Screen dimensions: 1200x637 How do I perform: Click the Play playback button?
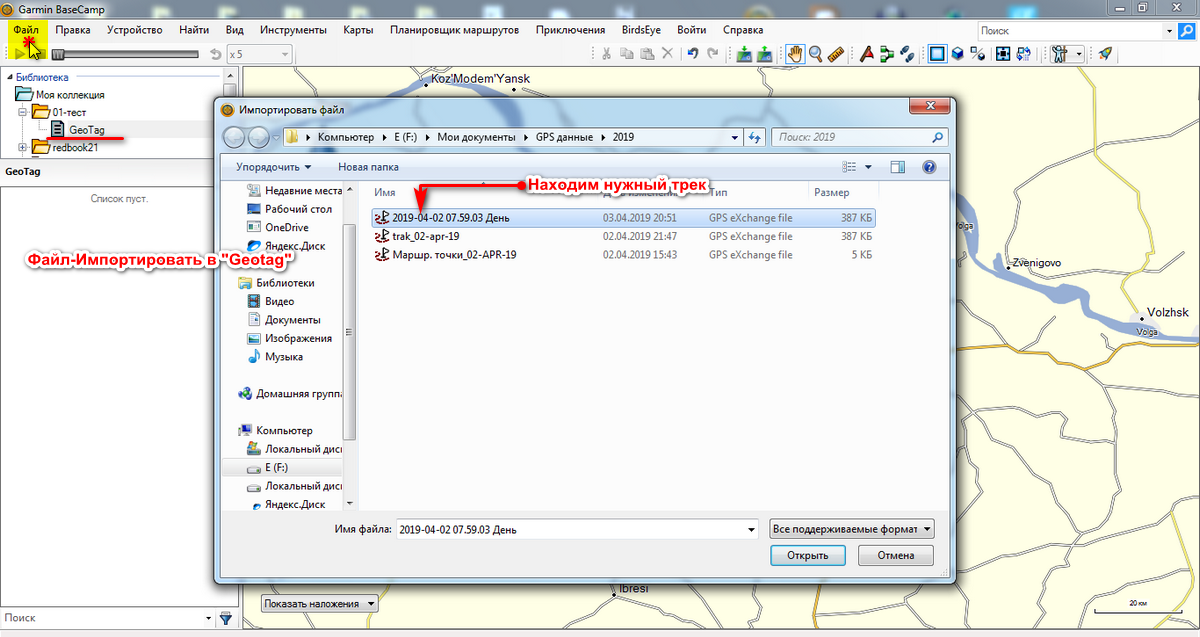[20, 54]
